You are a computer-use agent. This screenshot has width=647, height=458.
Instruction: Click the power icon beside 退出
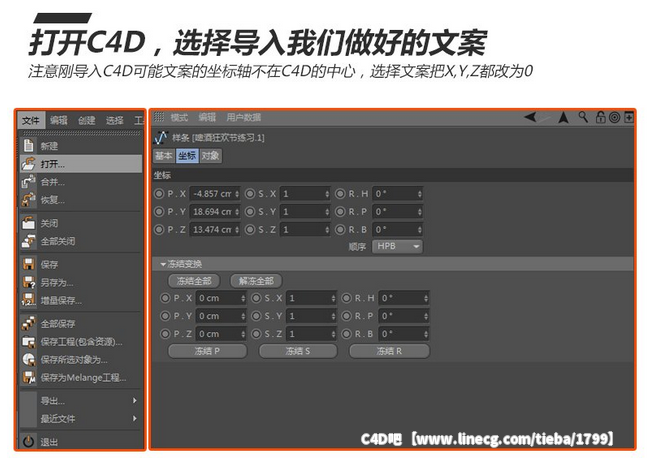pyautogui.click(x=28, y=441)
